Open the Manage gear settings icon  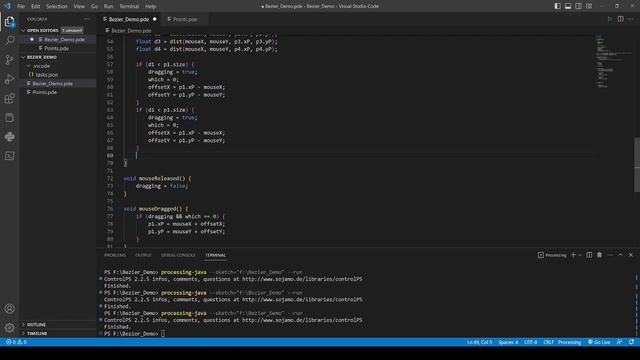click(x=9, y=327)
